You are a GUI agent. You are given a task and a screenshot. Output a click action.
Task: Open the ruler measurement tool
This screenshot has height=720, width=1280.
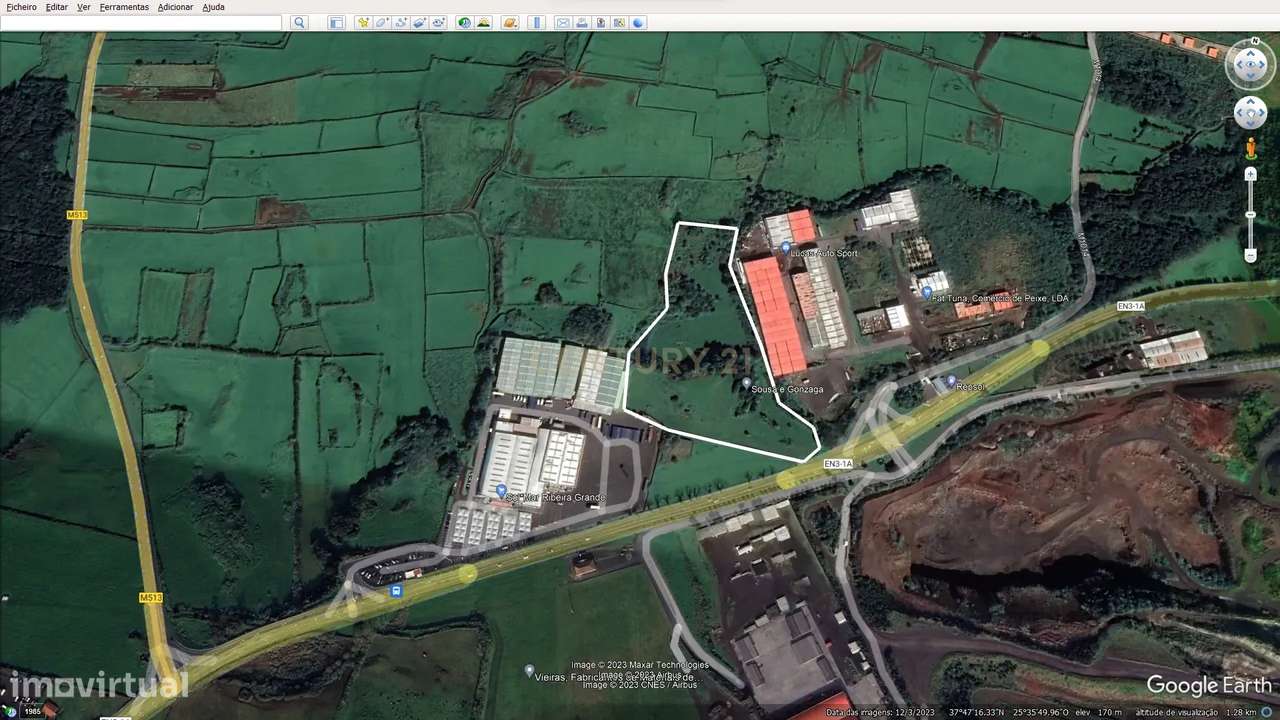click(537, 22)
